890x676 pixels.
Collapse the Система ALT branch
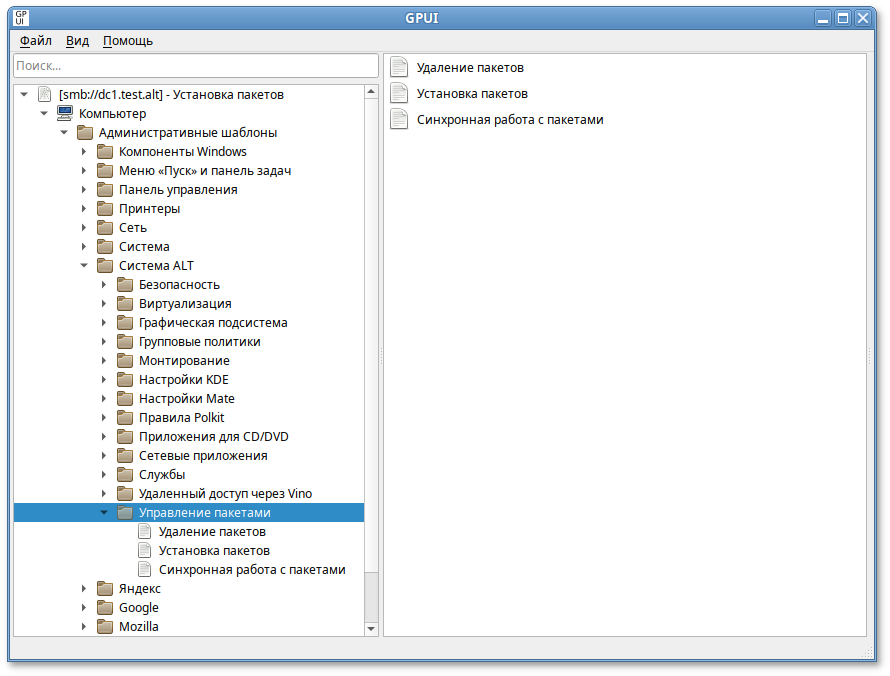(x=85, y=266)
